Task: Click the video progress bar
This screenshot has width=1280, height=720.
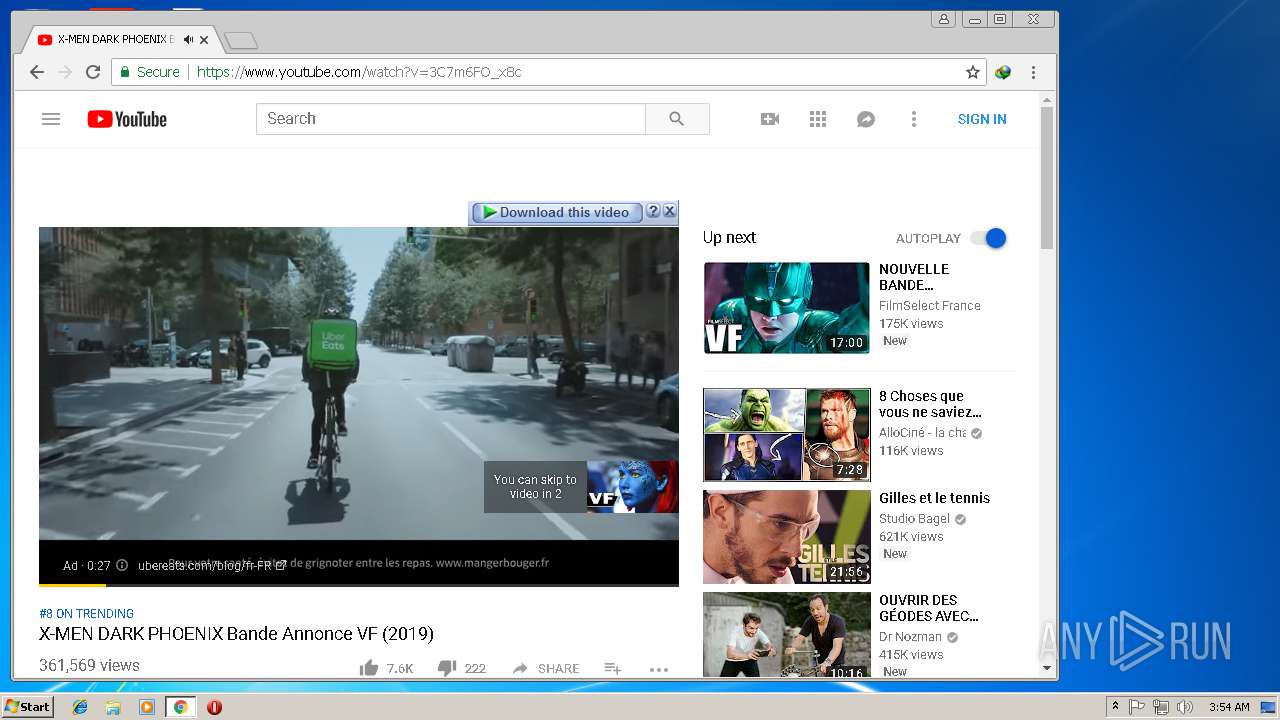Action: tap(359, 584)
